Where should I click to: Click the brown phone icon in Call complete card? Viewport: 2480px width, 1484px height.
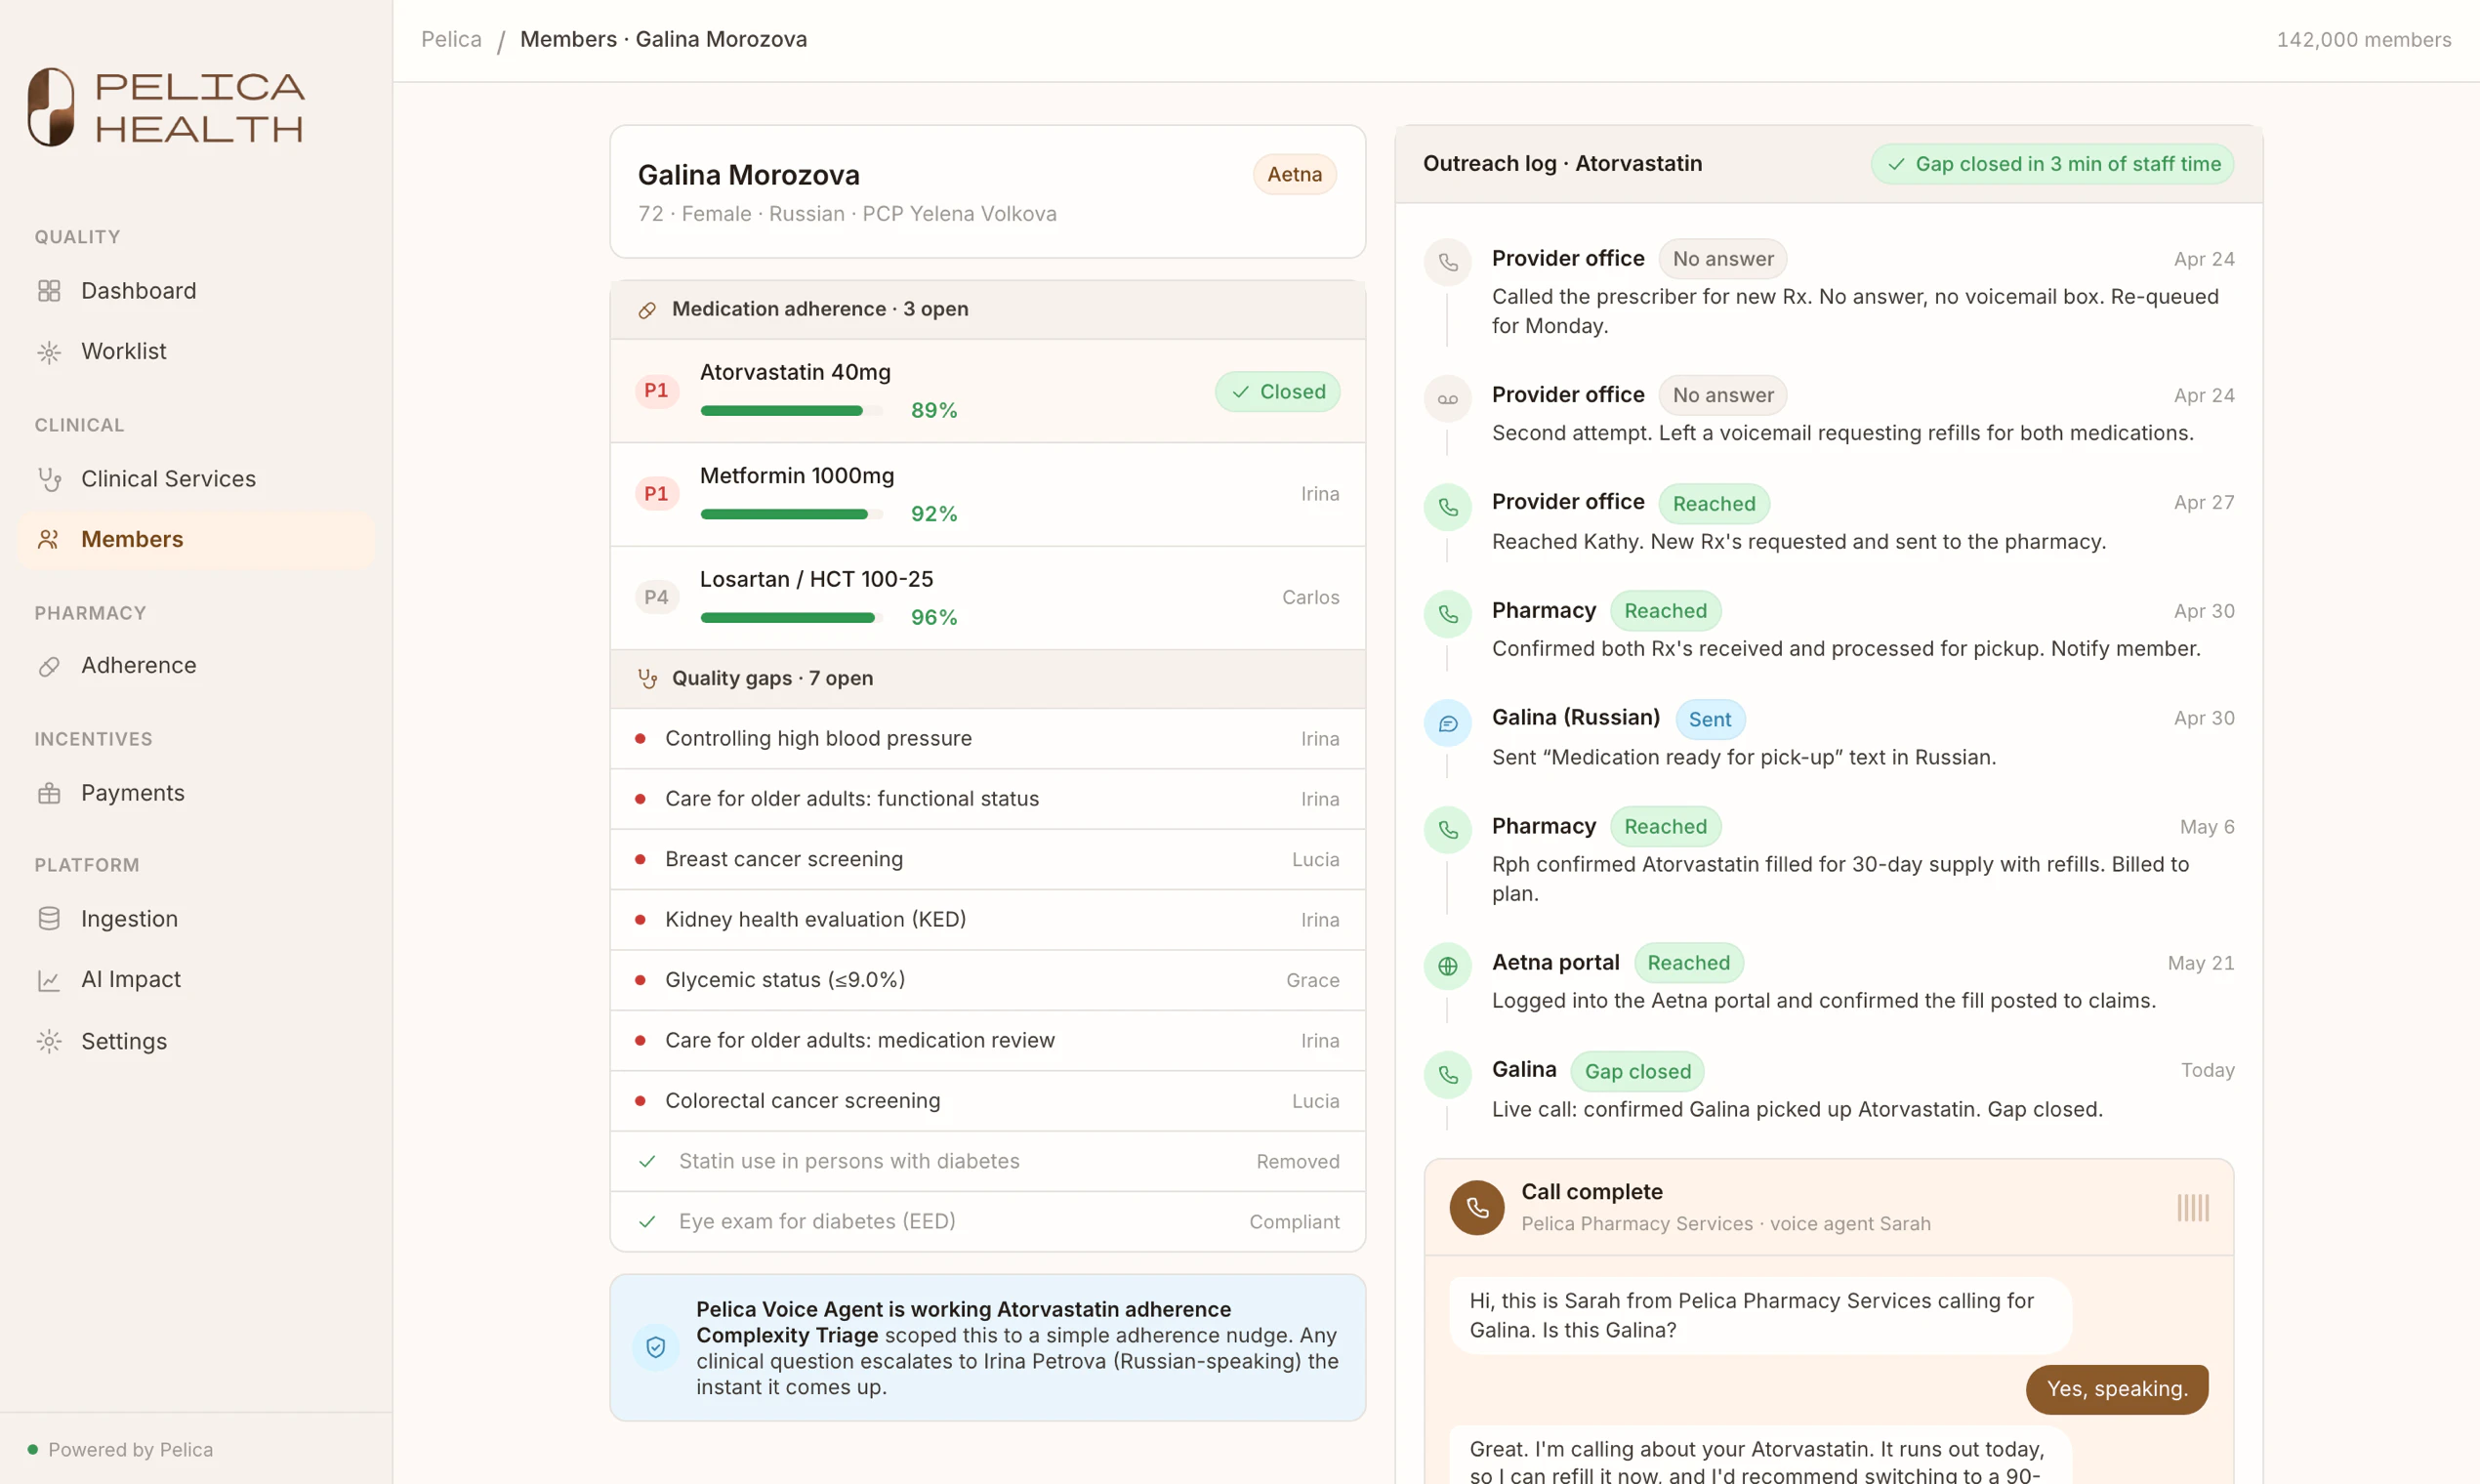[1476, 1208]
